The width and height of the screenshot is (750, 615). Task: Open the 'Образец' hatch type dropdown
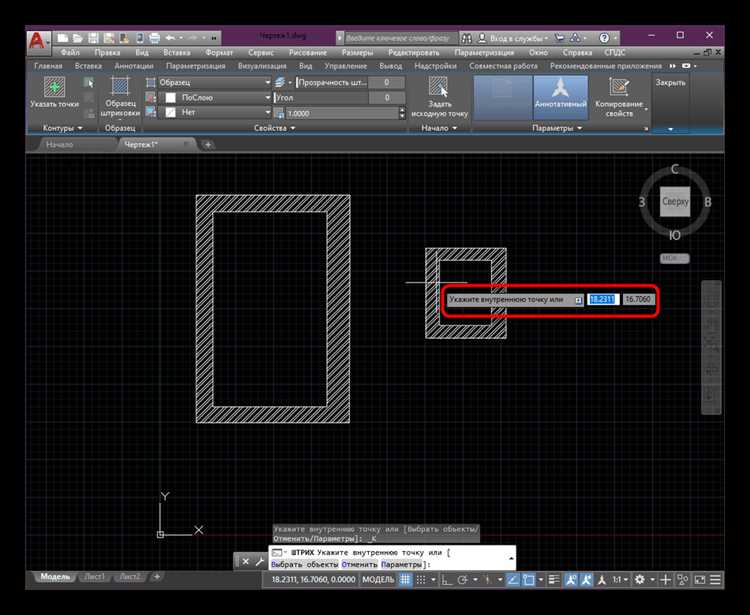coord(214,83)
